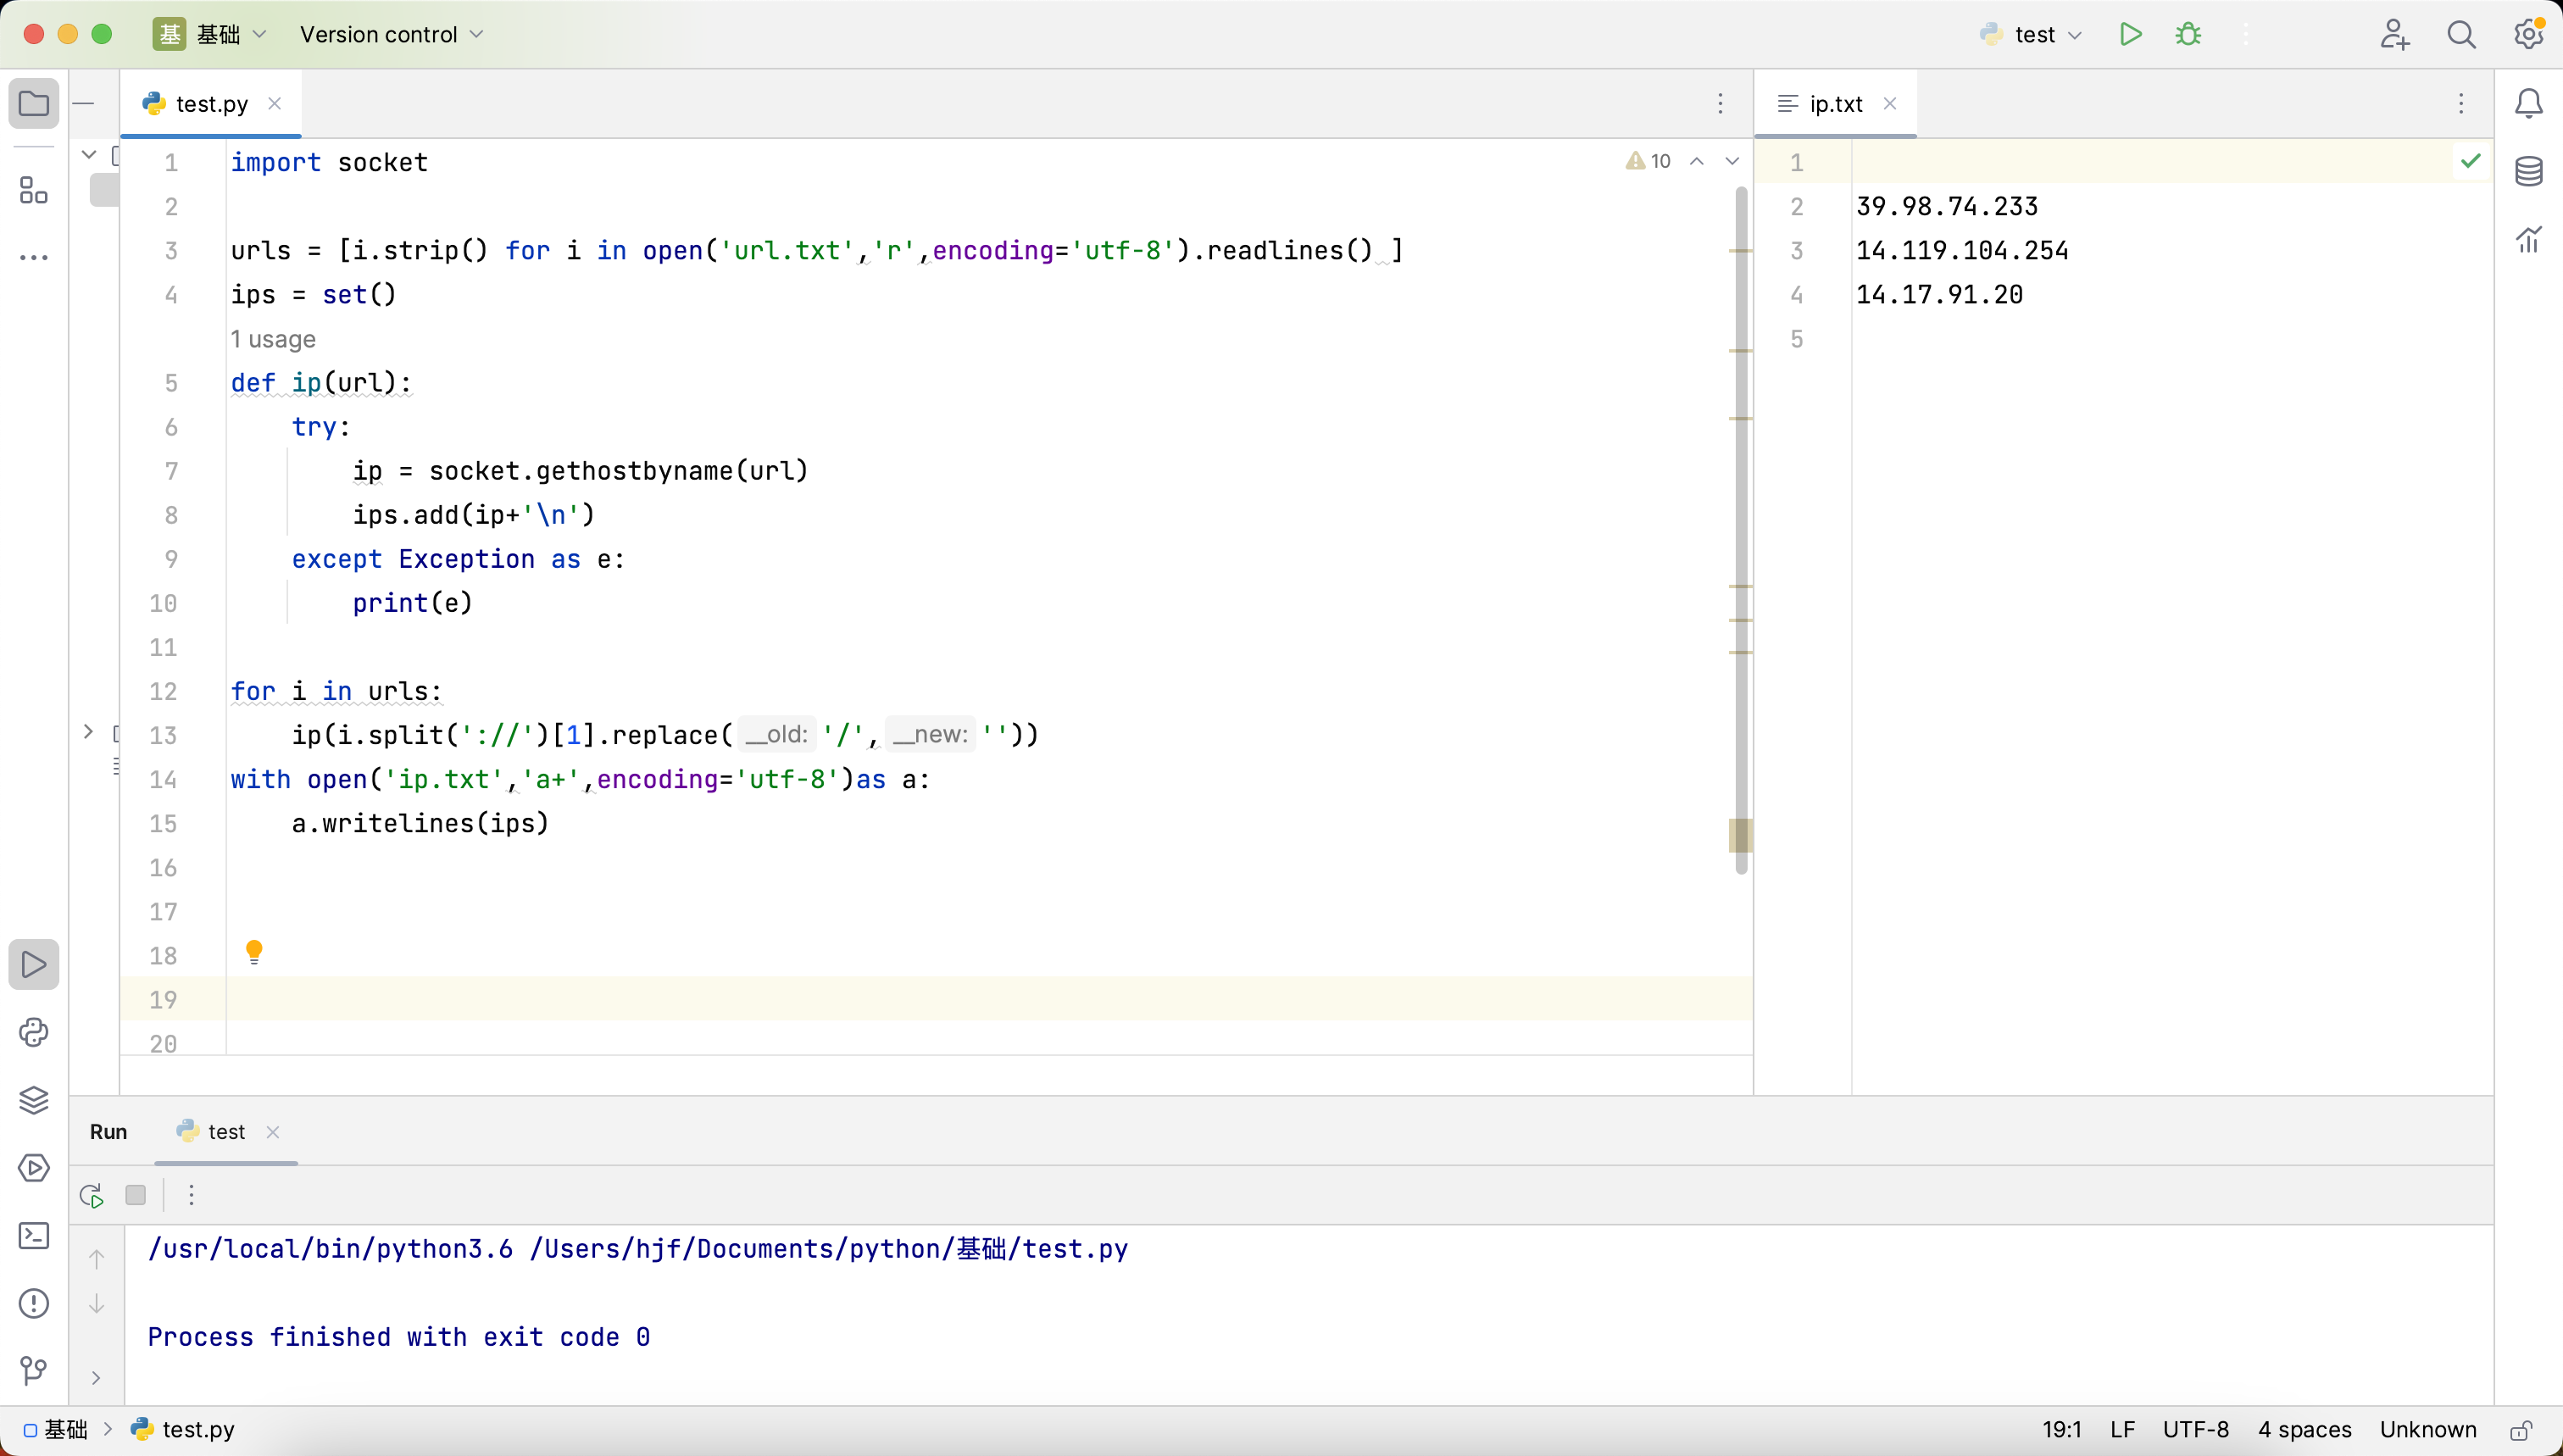Open the Services tool window icon
Image resolution: width=2563 pixels, height=1456 pixels.
point(34,1168)
